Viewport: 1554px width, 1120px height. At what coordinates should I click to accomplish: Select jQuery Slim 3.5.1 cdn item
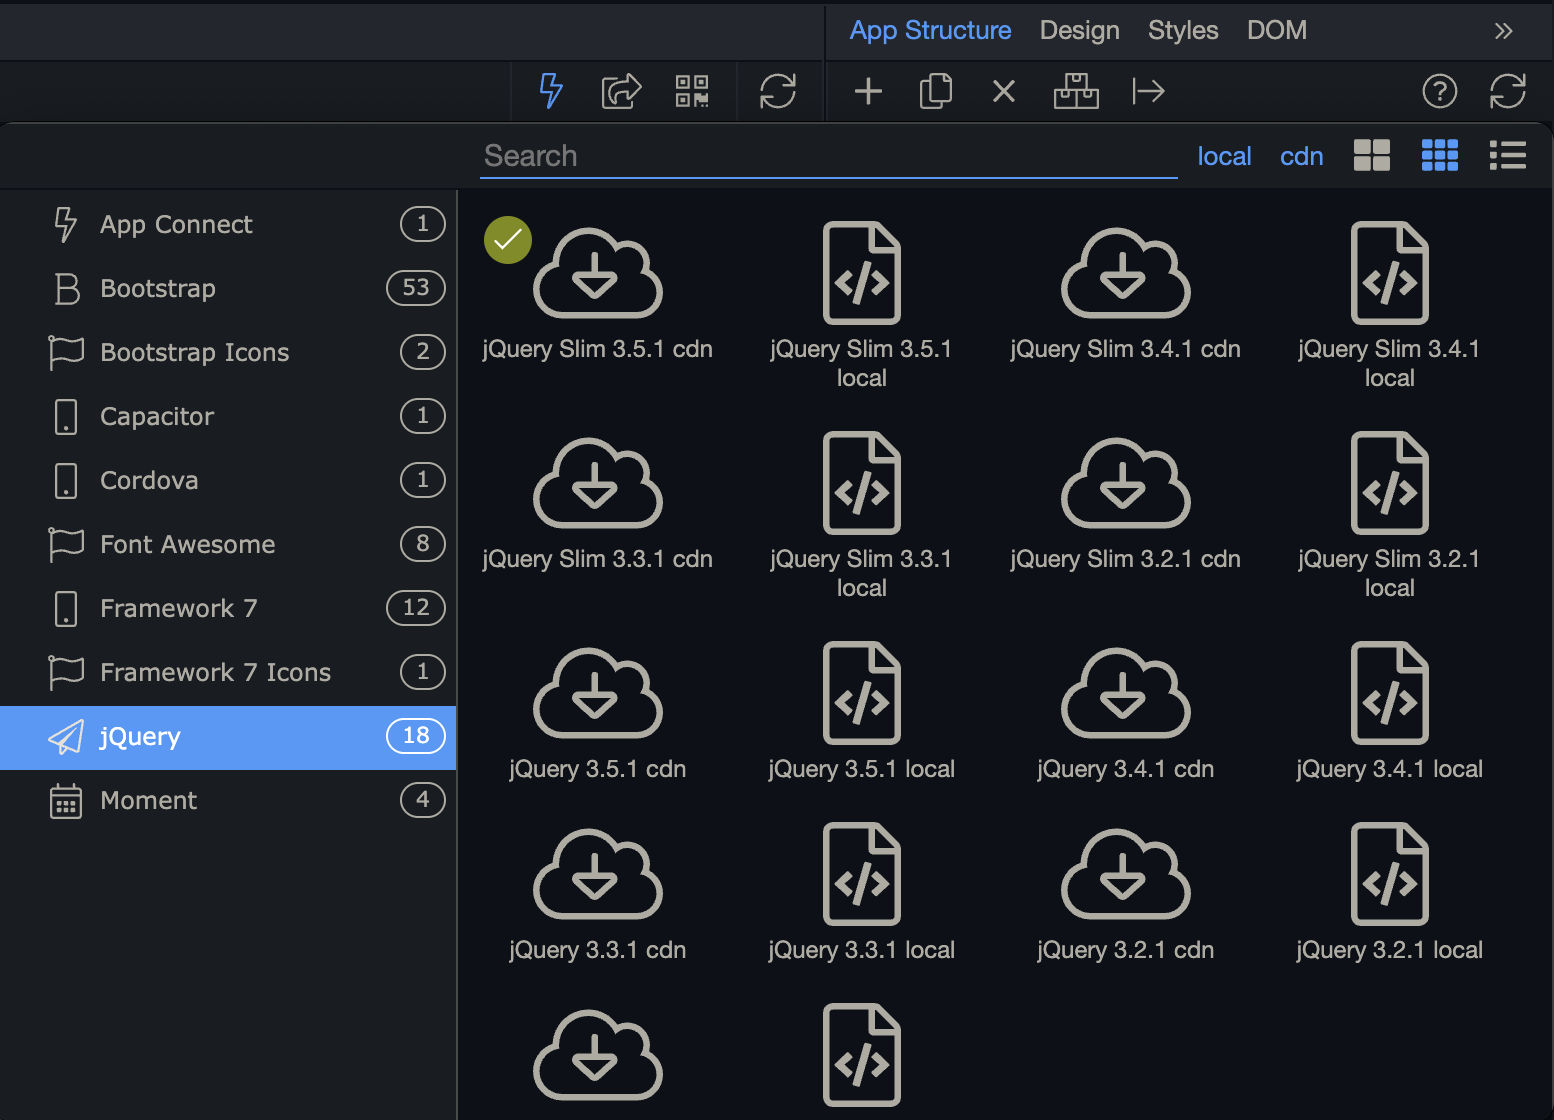pyautogui.click(x=597, y=290)
